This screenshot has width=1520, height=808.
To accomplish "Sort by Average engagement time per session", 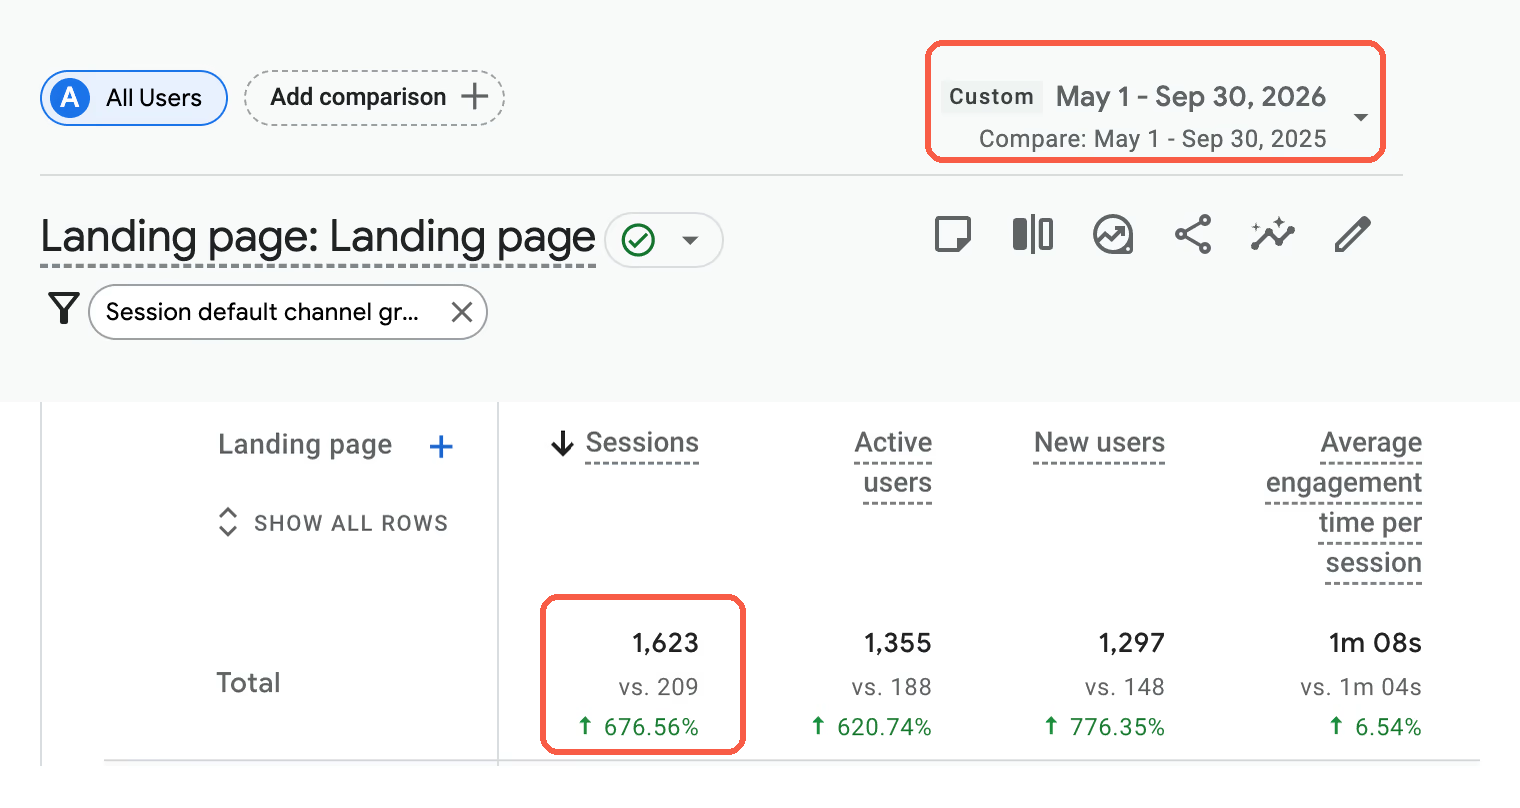I will (x=1344, y=503).
